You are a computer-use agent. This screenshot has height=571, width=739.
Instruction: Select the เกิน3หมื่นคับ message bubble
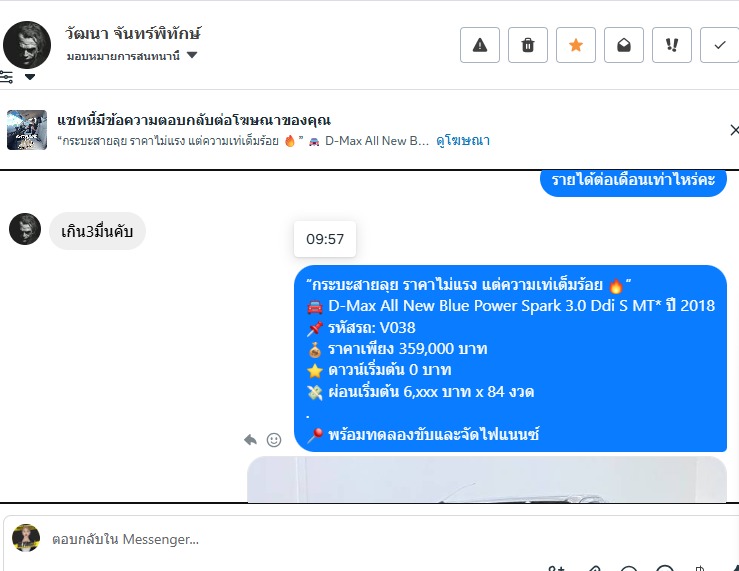click(x=97, y=231)
